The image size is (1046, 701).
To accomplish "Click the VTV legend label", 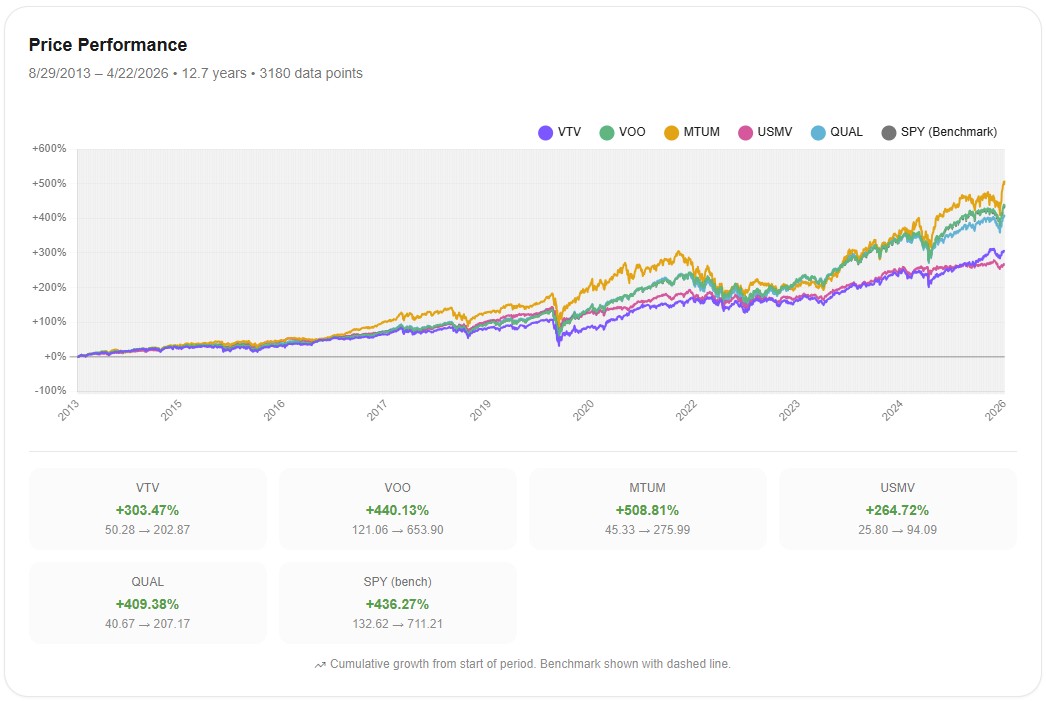I will [x=569, y=132].
